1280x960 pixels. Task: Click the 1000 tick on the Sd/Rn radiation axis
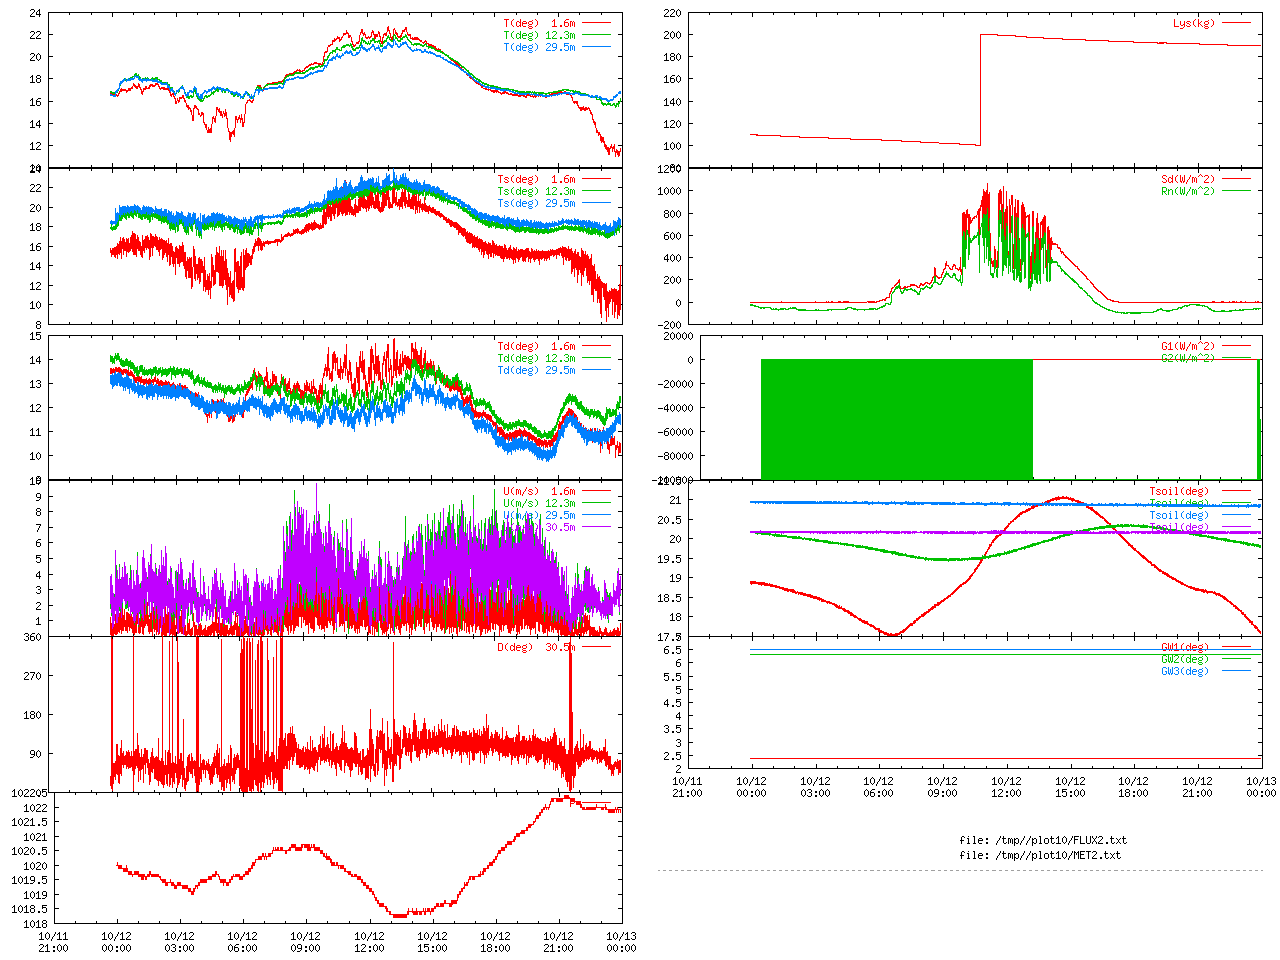click(x=668, y=191)
